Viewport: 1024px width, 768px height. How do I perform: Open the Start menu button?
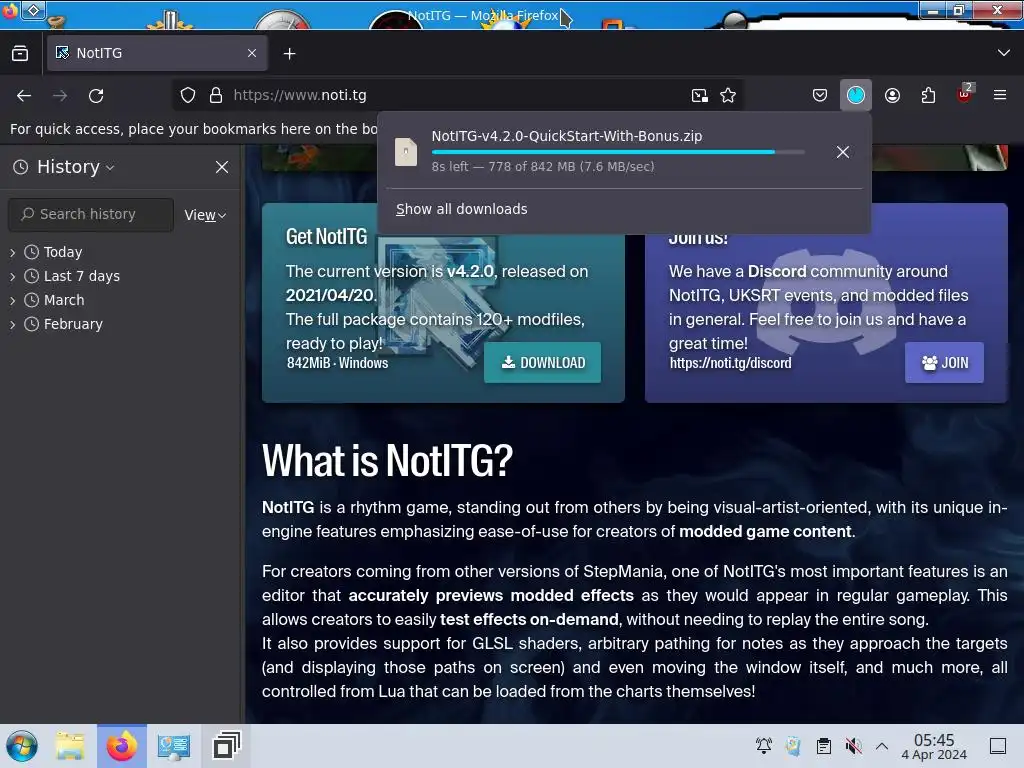tap(22, 746)
